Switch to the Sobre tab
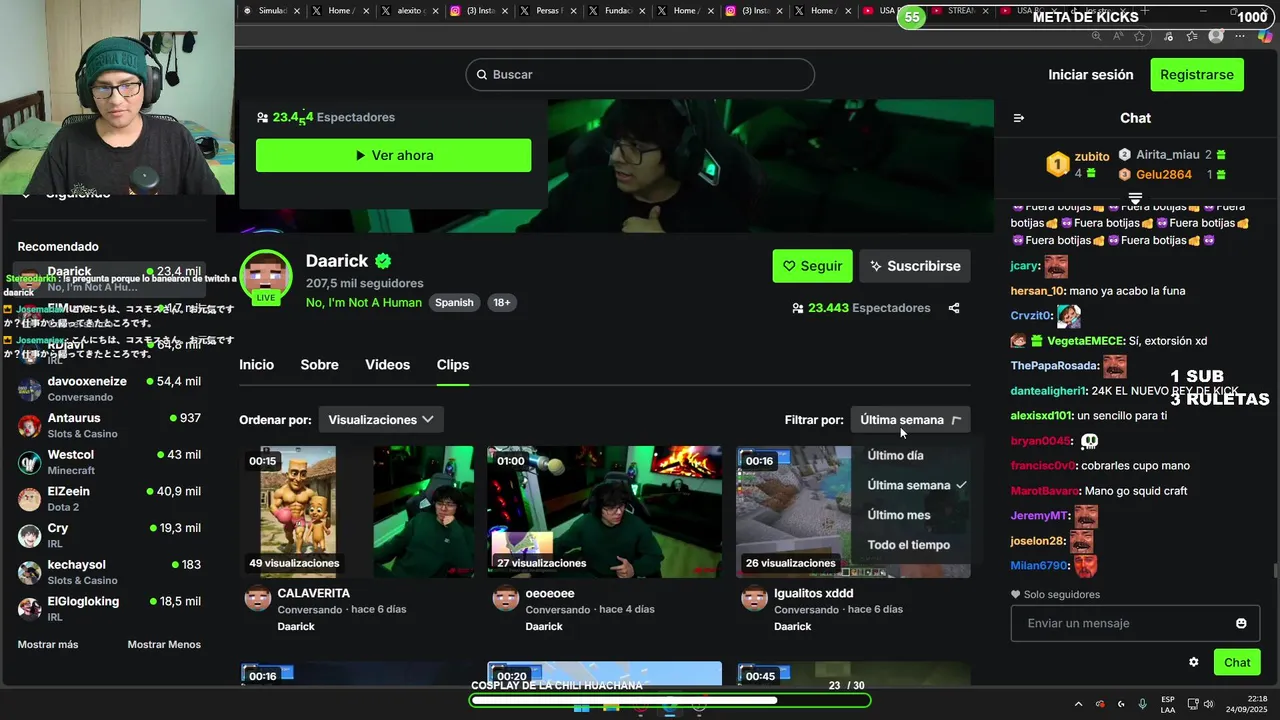Image resolution: width=1280 pixels, height=720 pixels. tap(319, 365)
